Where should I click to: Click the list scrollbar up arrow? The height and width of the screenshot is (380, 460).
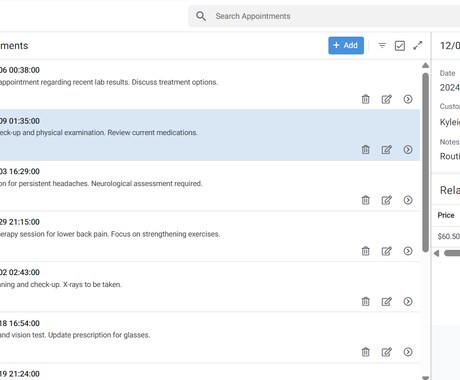pyautogui.click(x=425, y=65)
